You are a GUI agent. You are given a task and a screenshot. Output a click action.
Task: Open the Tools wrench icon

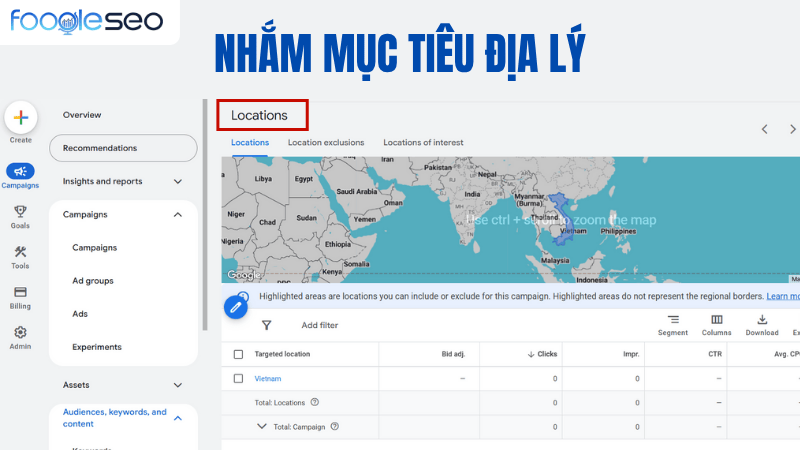[x=20, y=252]
